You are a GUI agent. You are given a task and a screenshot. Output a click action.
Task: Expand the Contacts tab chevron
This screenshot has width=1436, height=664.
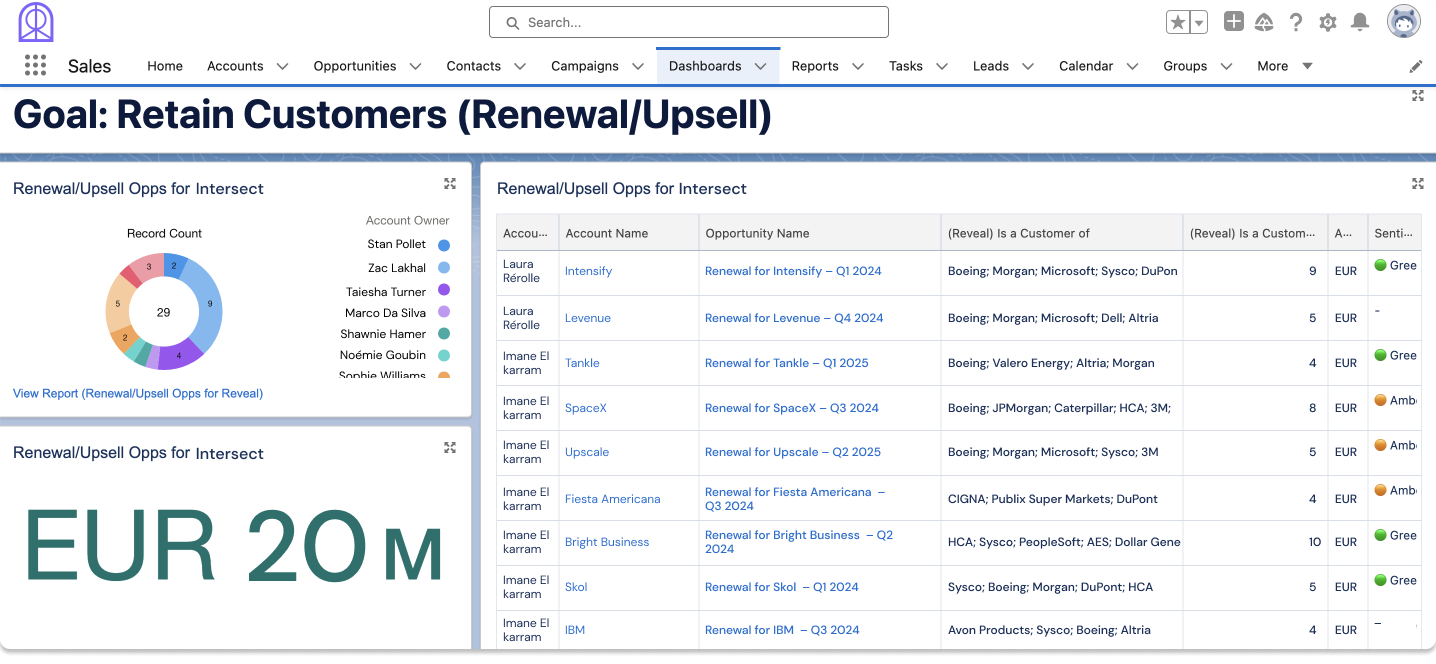[520, 66]
